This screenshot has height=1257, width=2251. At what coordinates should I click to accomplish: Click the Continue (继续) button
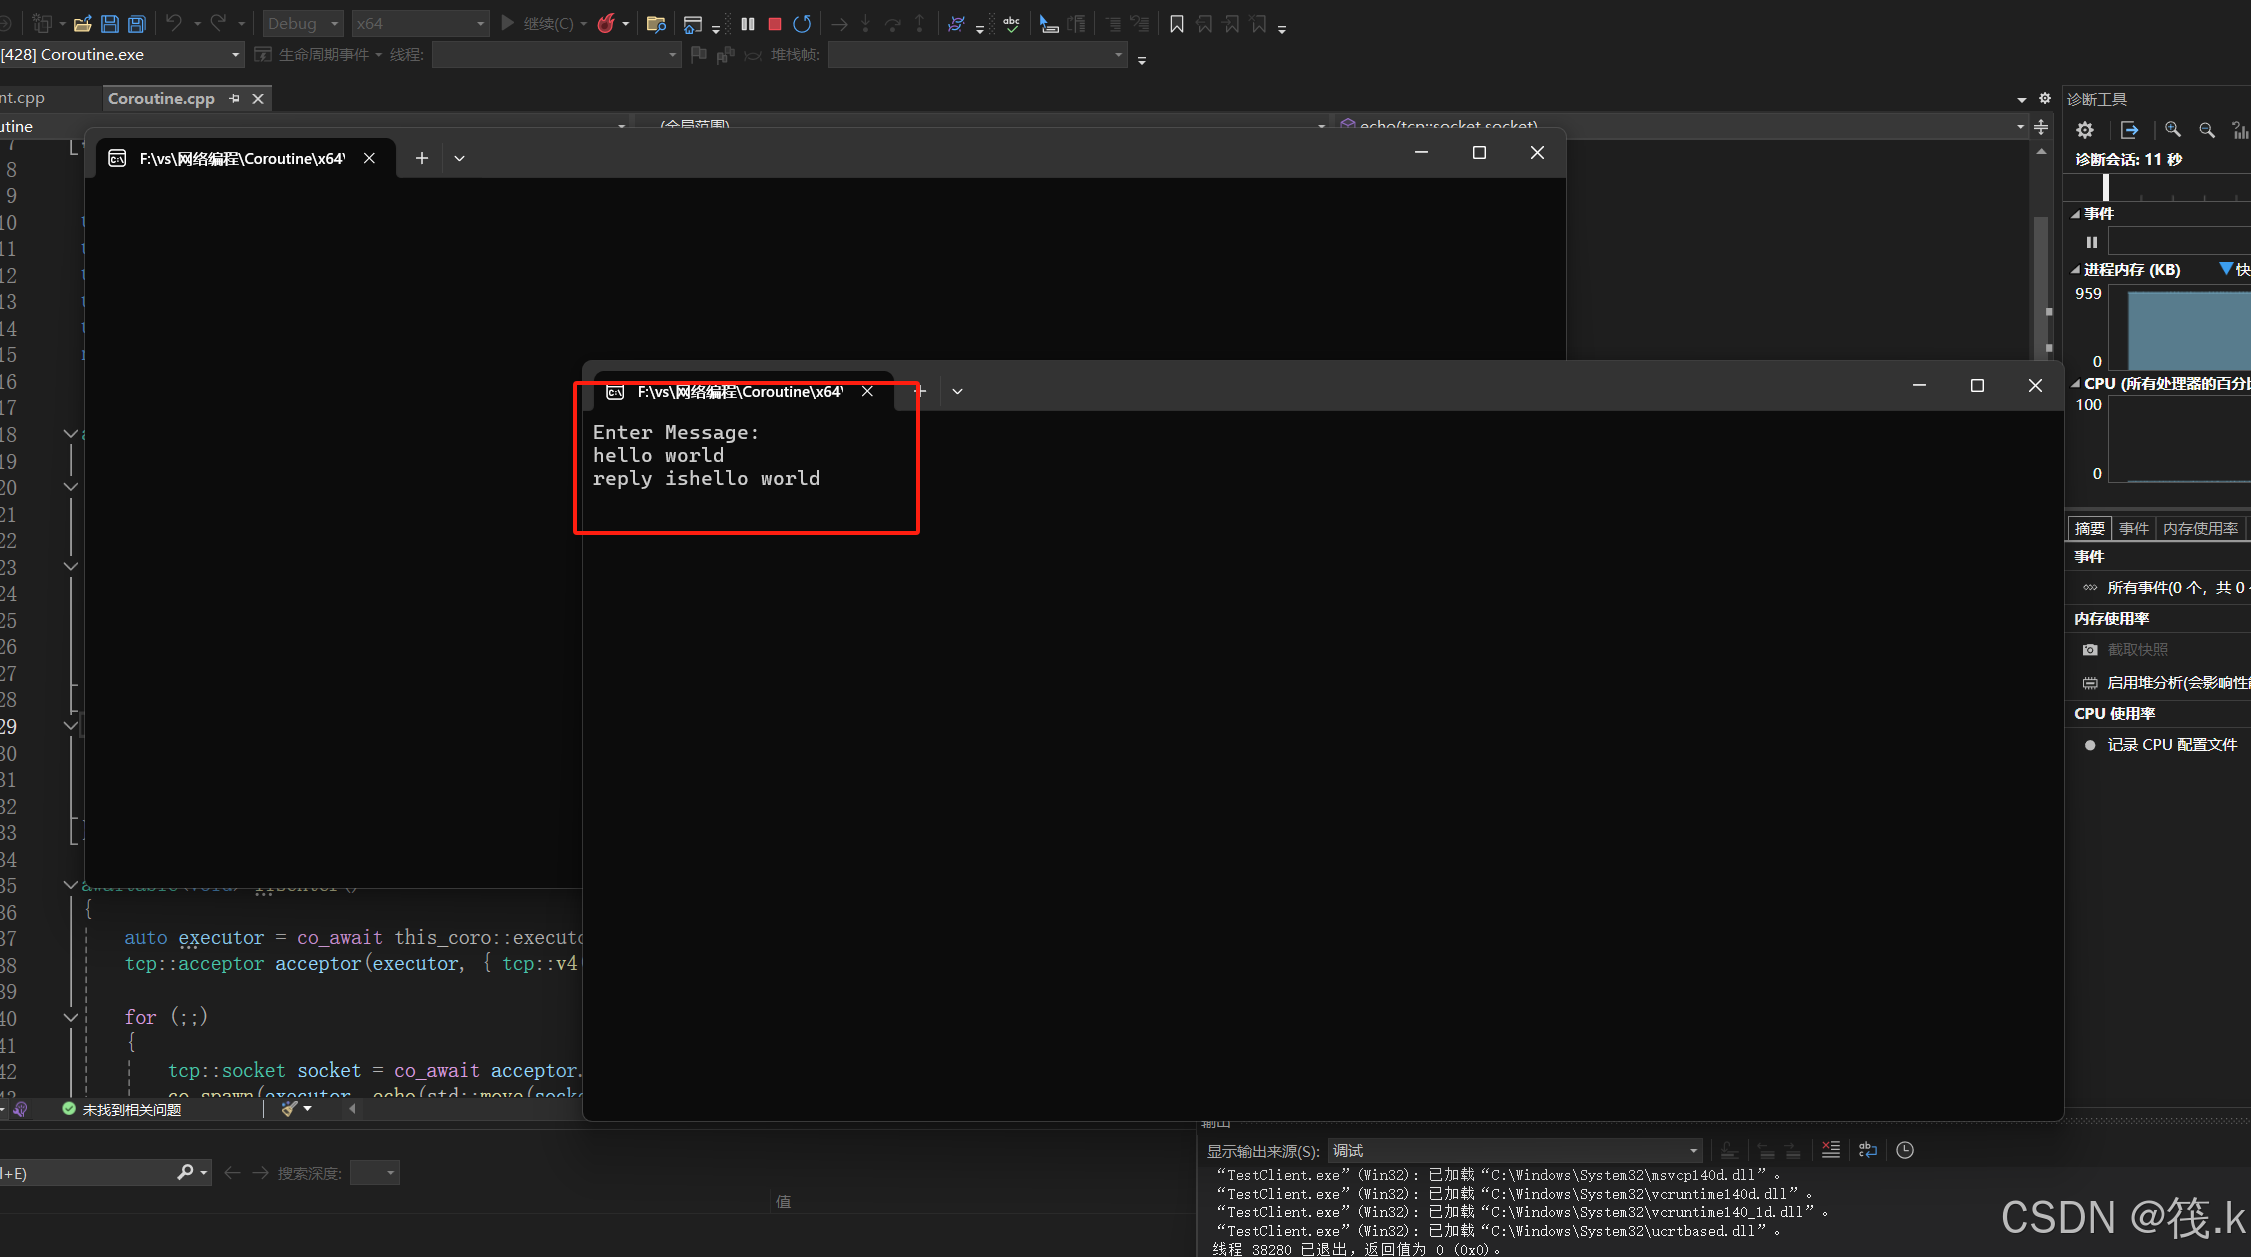click(538, 23)
